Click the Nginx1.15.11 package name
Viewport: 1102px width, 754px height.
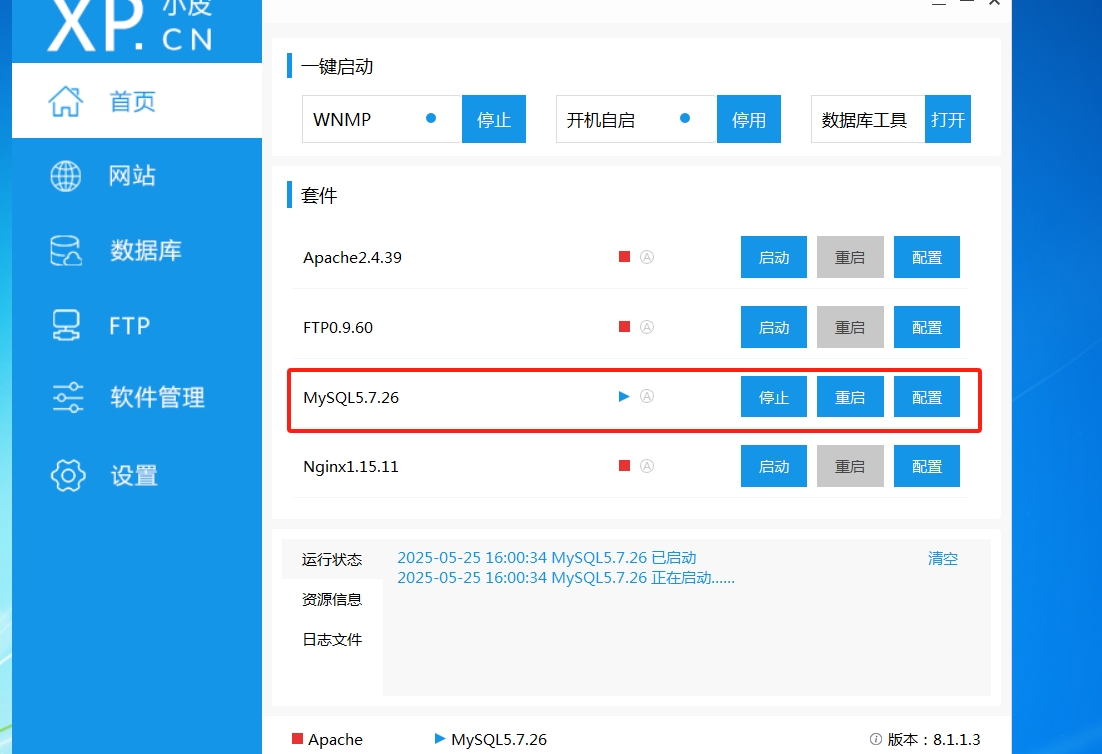click(x=351, y=467)
